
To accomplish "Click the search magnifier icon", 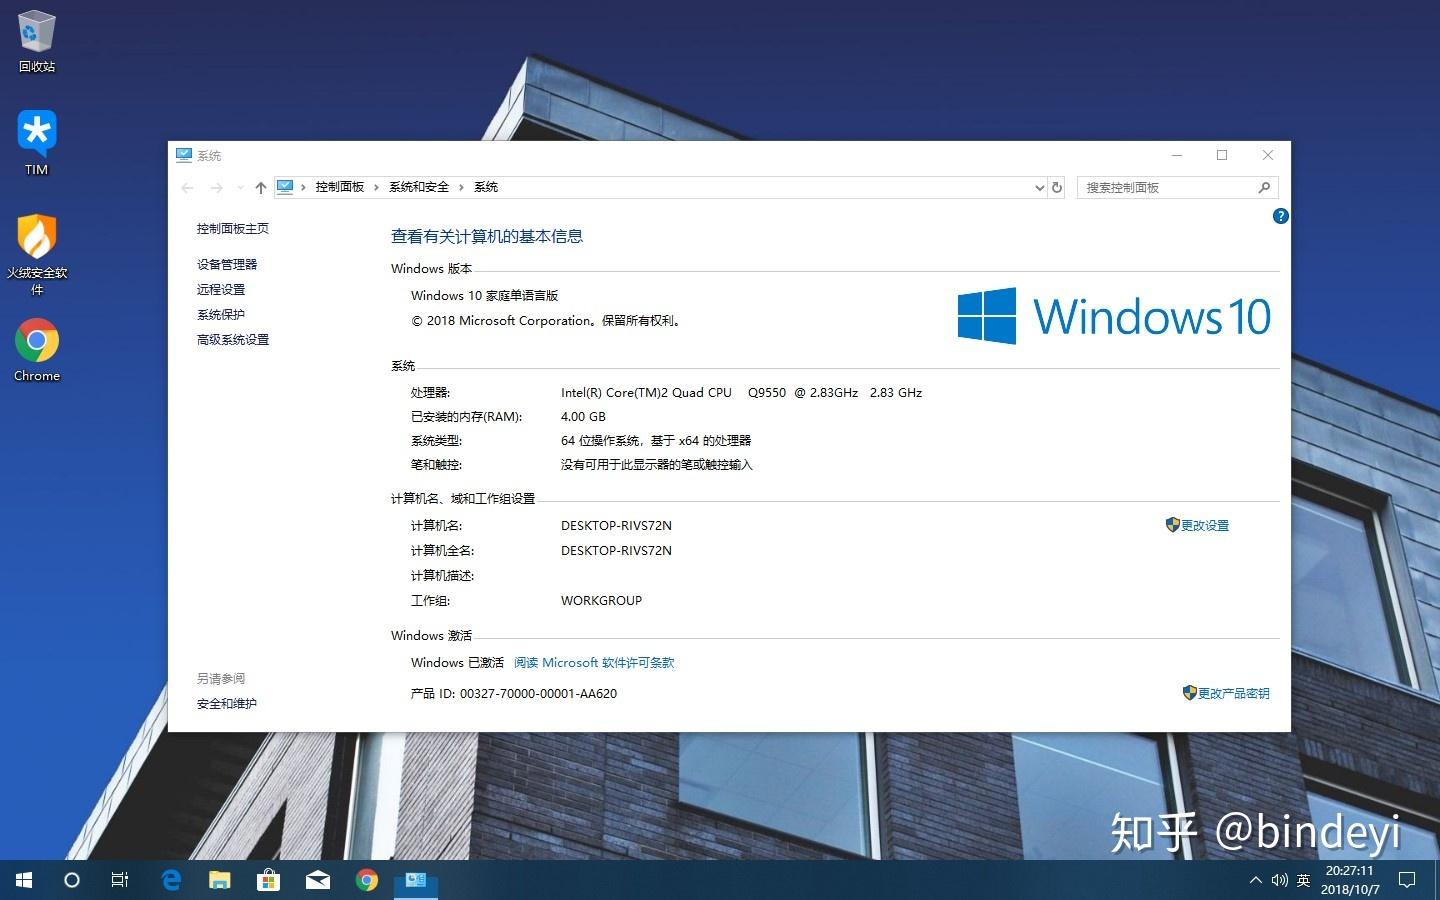I will (x=1264, y=187).
